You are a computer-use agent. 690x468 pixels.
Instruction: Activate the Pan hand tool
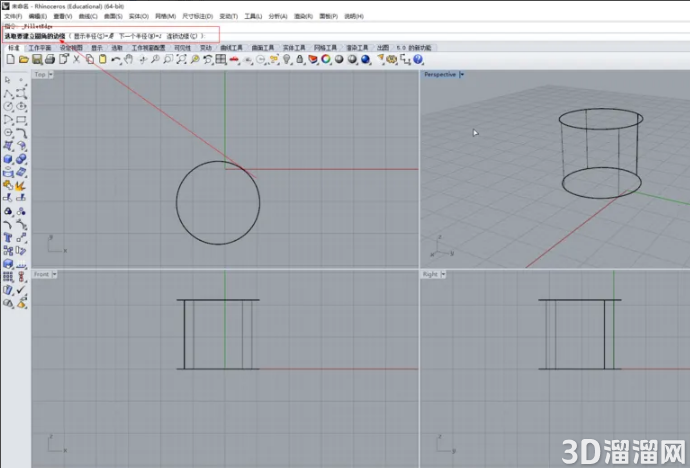pyautogui.click(x=129, y=59)
